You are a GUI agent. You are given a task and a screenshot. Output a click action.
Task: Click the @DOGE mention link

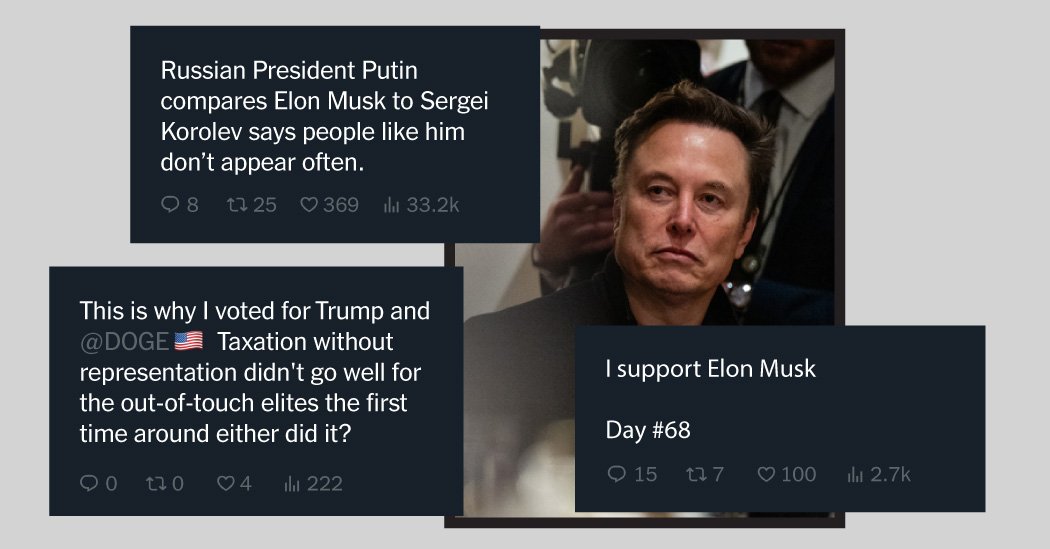point(123,341)
